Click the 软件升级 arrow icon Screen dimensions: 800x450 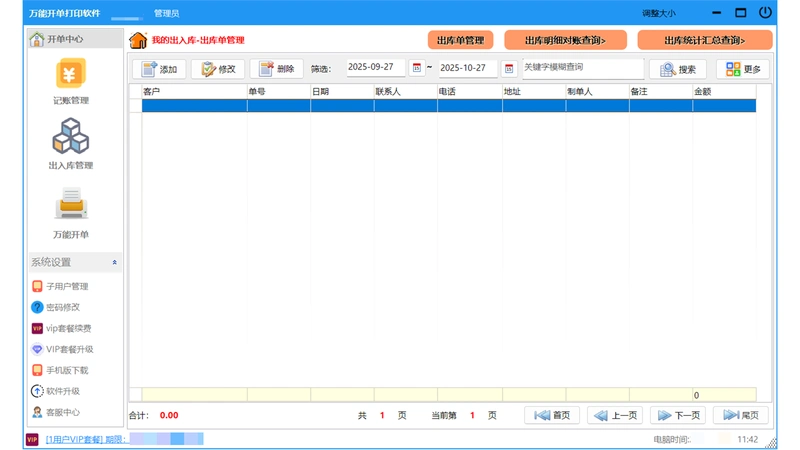(37, 391)
